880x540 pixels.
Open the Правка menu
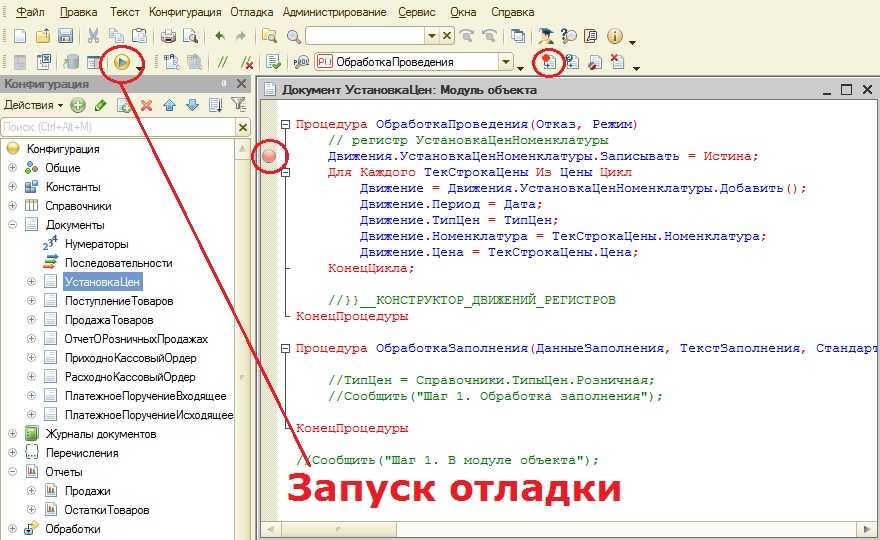[78, 12]
